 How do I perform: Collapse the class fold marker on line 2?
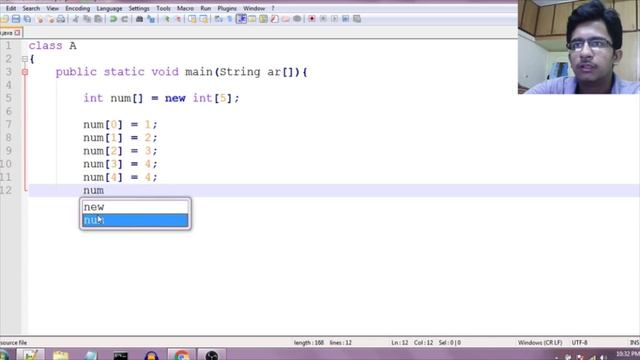click(x=25, y=59)
